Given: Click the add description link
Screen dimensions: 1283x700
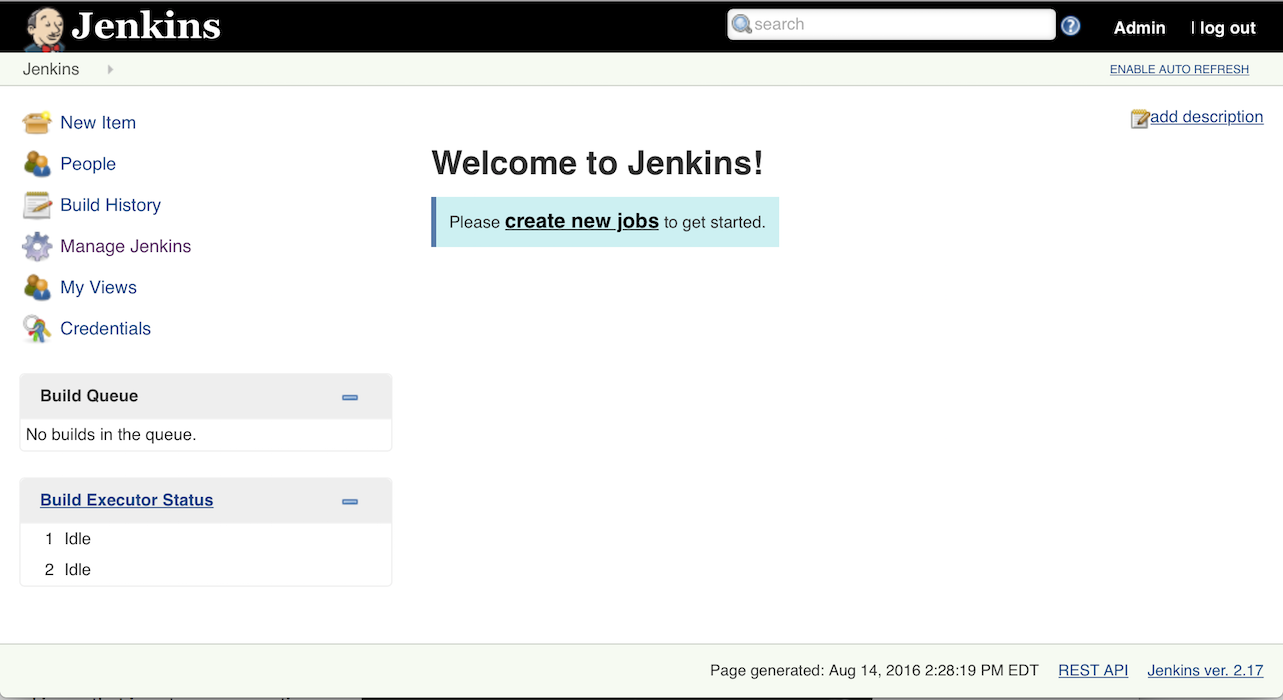Looking at the screenshot, I should point(1206,117).
